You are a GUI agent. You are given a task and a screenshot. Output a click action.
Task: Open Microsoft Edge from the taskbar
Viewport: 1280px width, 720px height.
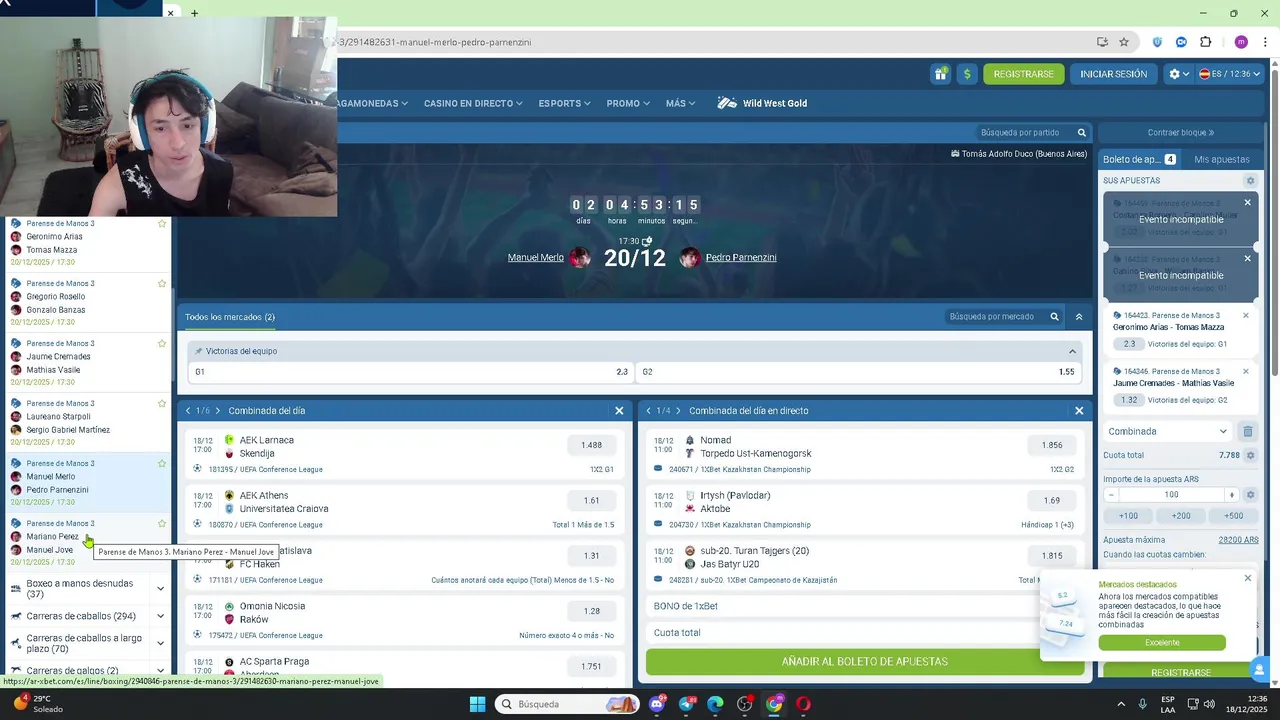[715, 704]
